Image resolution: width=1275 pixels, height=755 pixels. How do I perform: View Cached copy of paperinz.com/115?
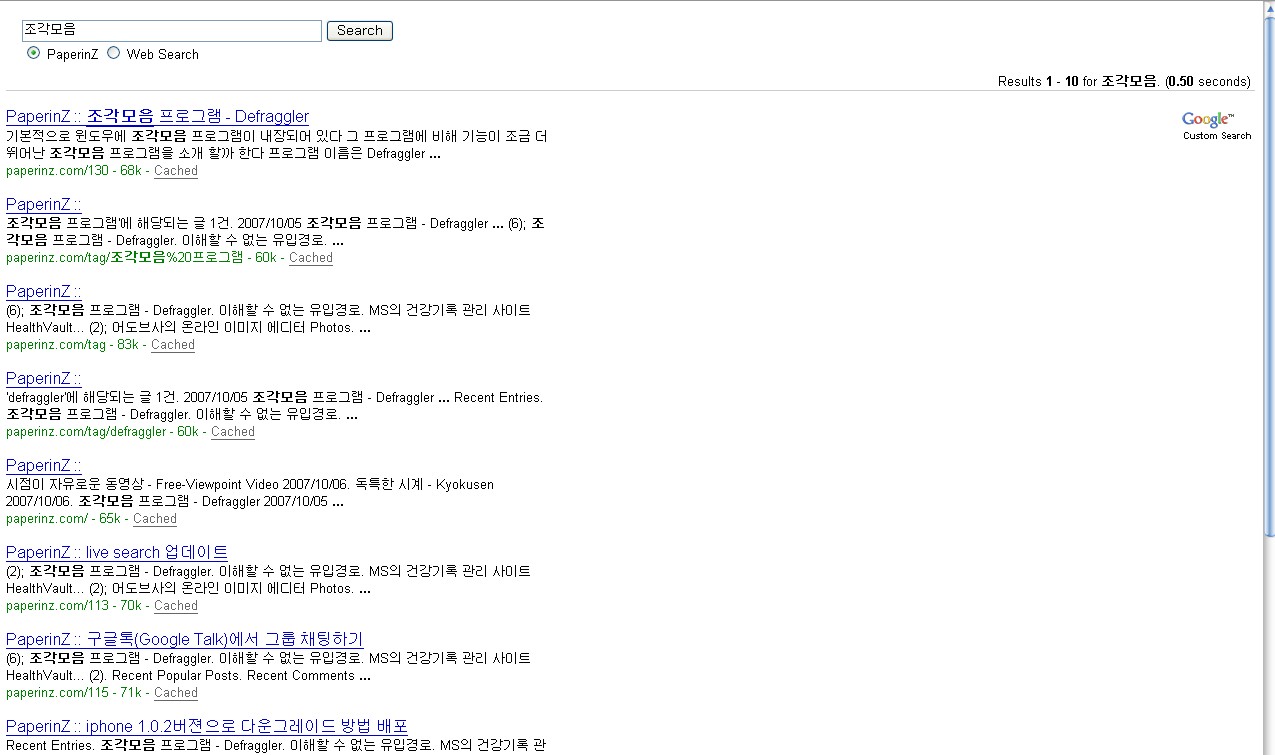(176, 693)
